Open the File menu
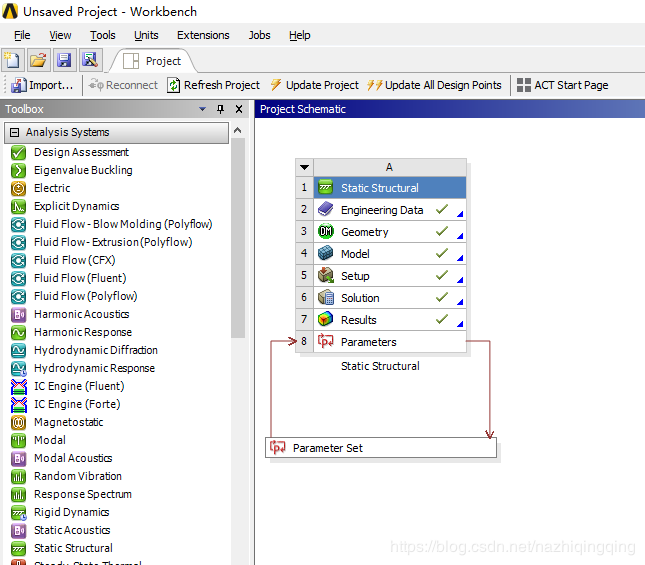The width and height of the screenshot is (645, 565). point(22,35)
